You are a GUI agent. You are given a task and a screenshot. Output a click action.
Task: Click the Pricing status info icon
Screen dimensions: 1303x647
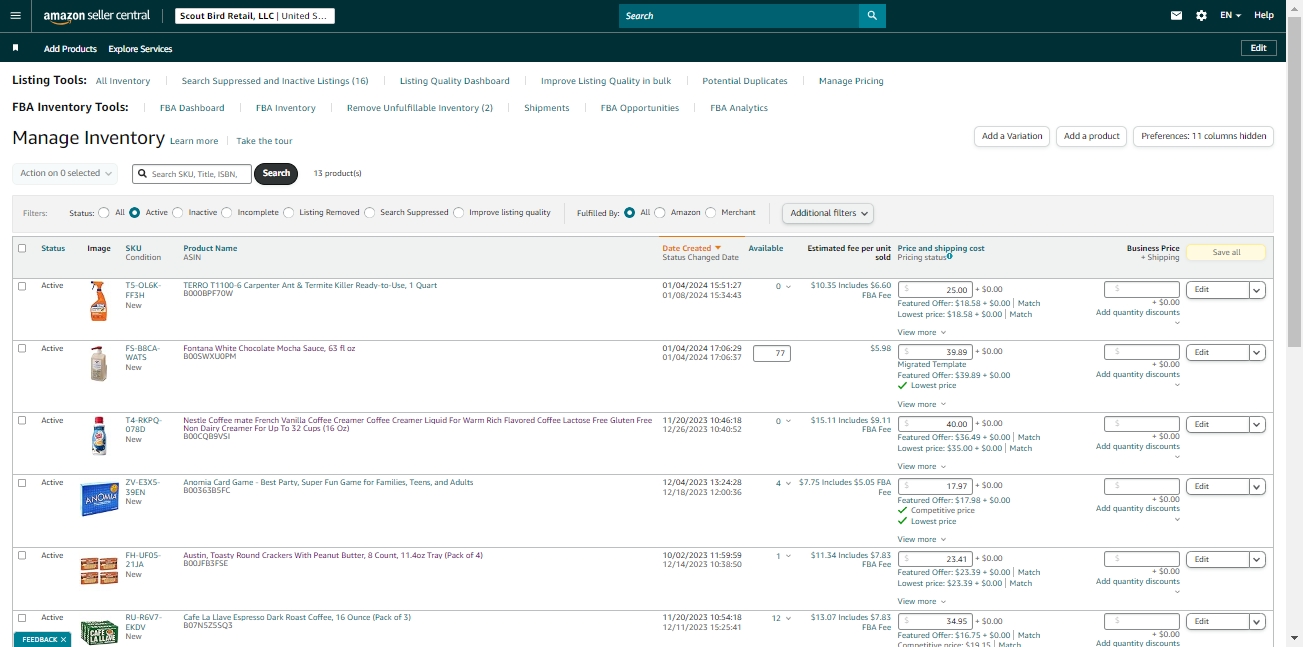coord(949,257)
